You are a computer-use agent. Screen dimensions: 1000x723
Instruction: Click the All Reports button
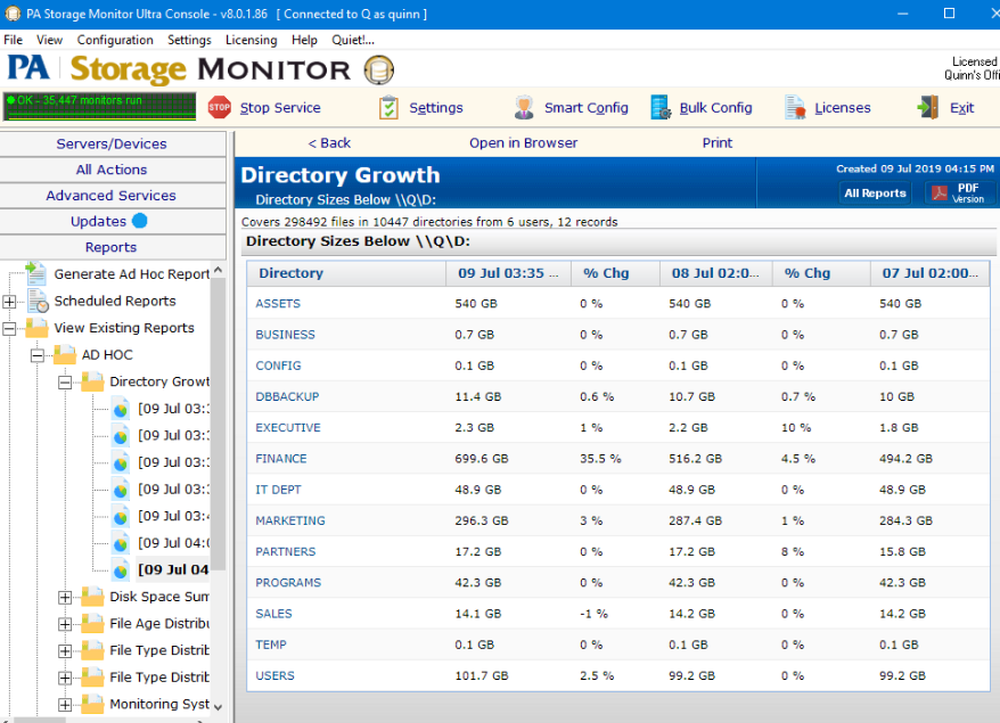pyautogui.click(x=875, y=193)
